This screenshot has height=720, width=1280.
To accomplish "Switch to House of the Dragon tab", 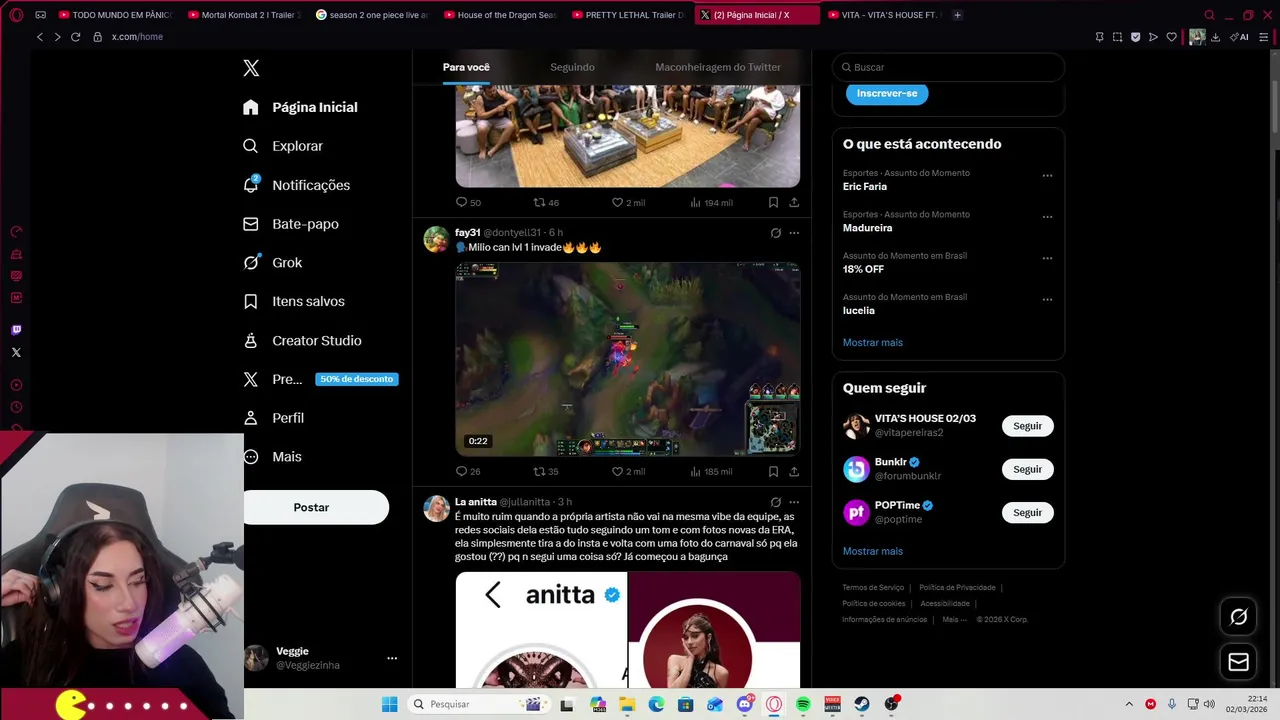I will pyautogui.click(x=500, y=15).
